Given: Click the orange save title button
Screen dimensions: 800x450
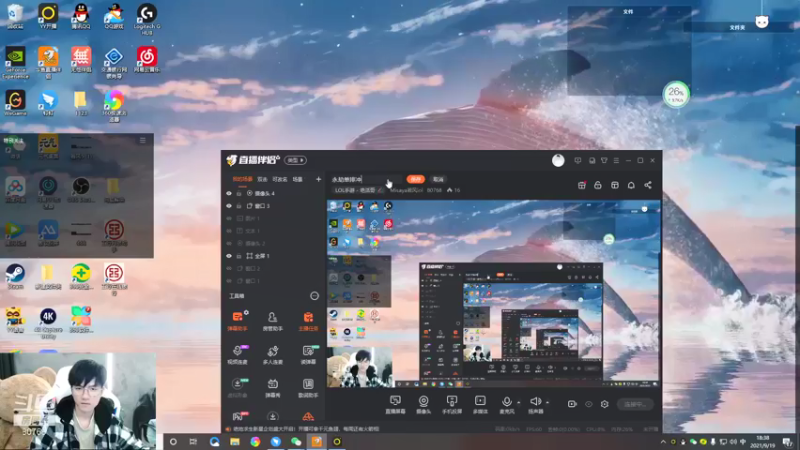Looking at the screenshot, I should pyautogui.click(x=416, y=179).
